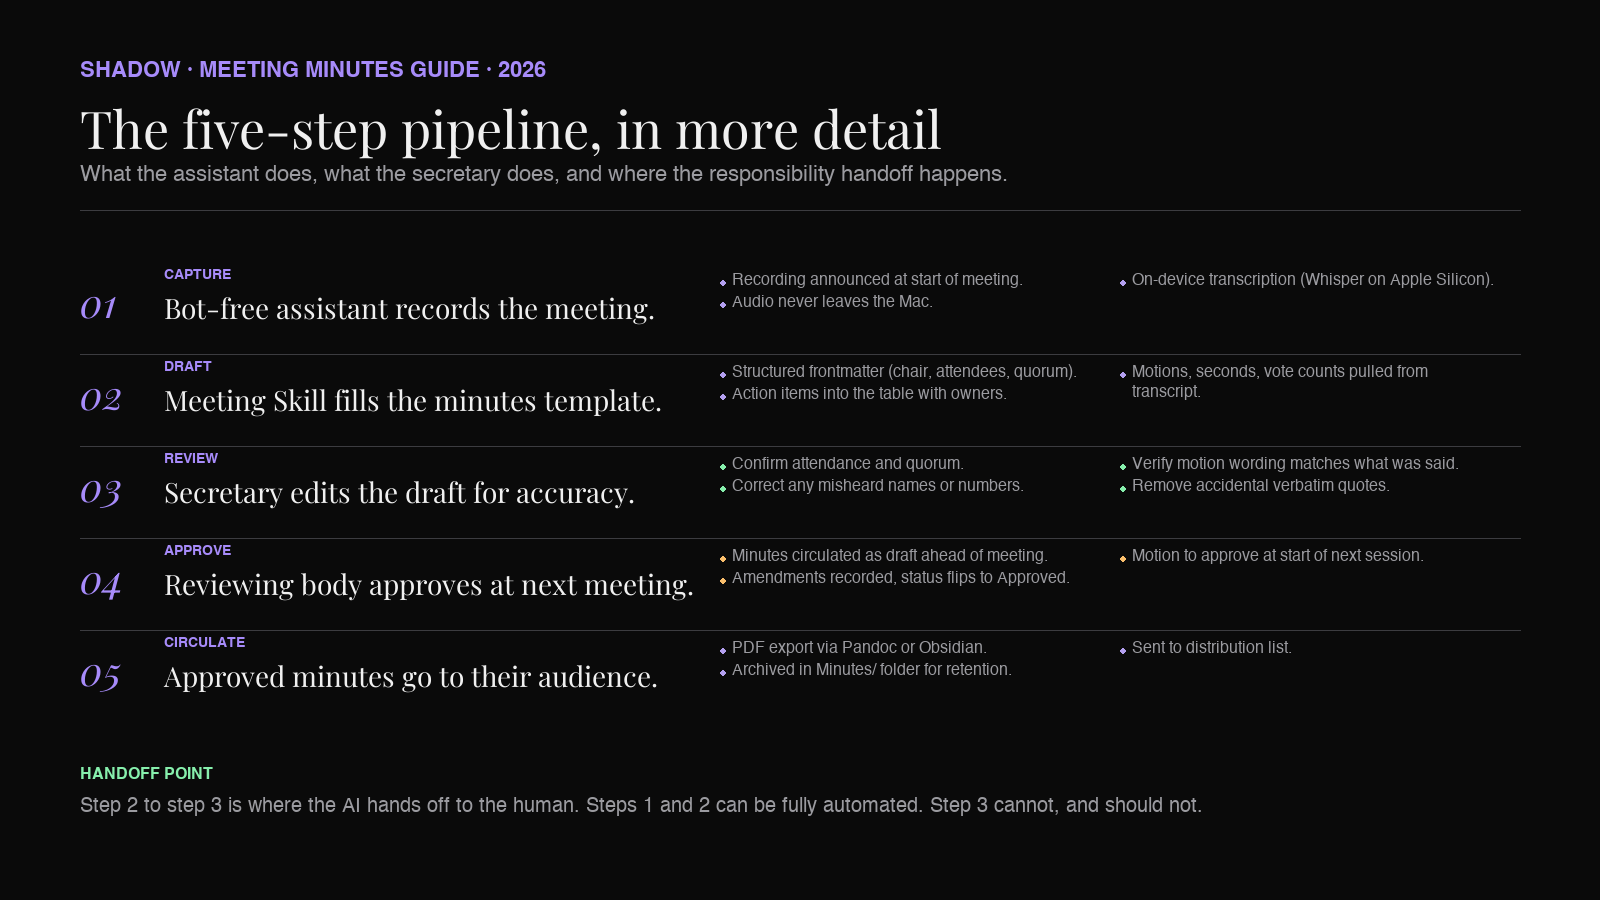The height and width of the screenshot is (900, 1600).
Task: Select the title 'The five-step pipeline, in more detail'
Action: coord(510,130)
